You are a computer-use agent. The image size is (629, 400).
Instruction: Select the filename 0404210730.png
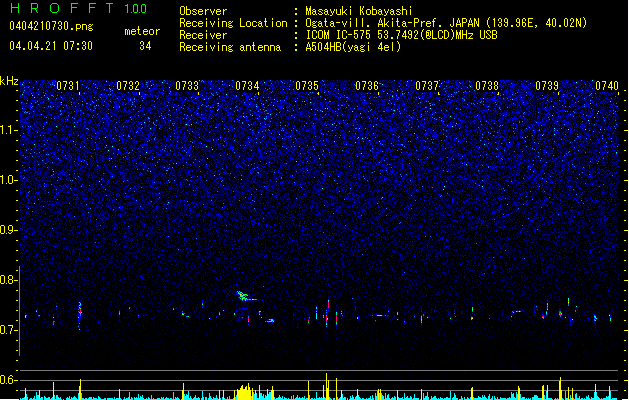[x=51, y=26]
